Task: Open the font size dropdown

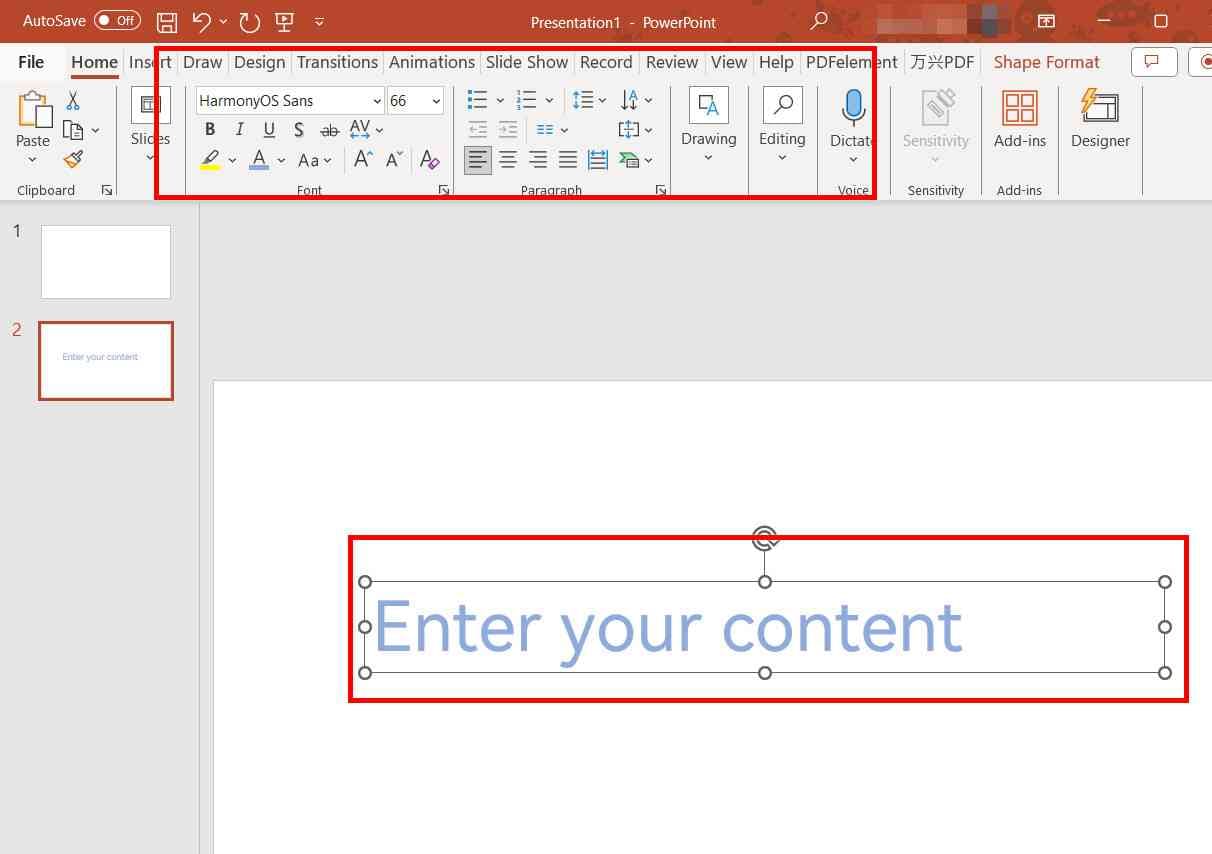Action: (x=436, y=101)
